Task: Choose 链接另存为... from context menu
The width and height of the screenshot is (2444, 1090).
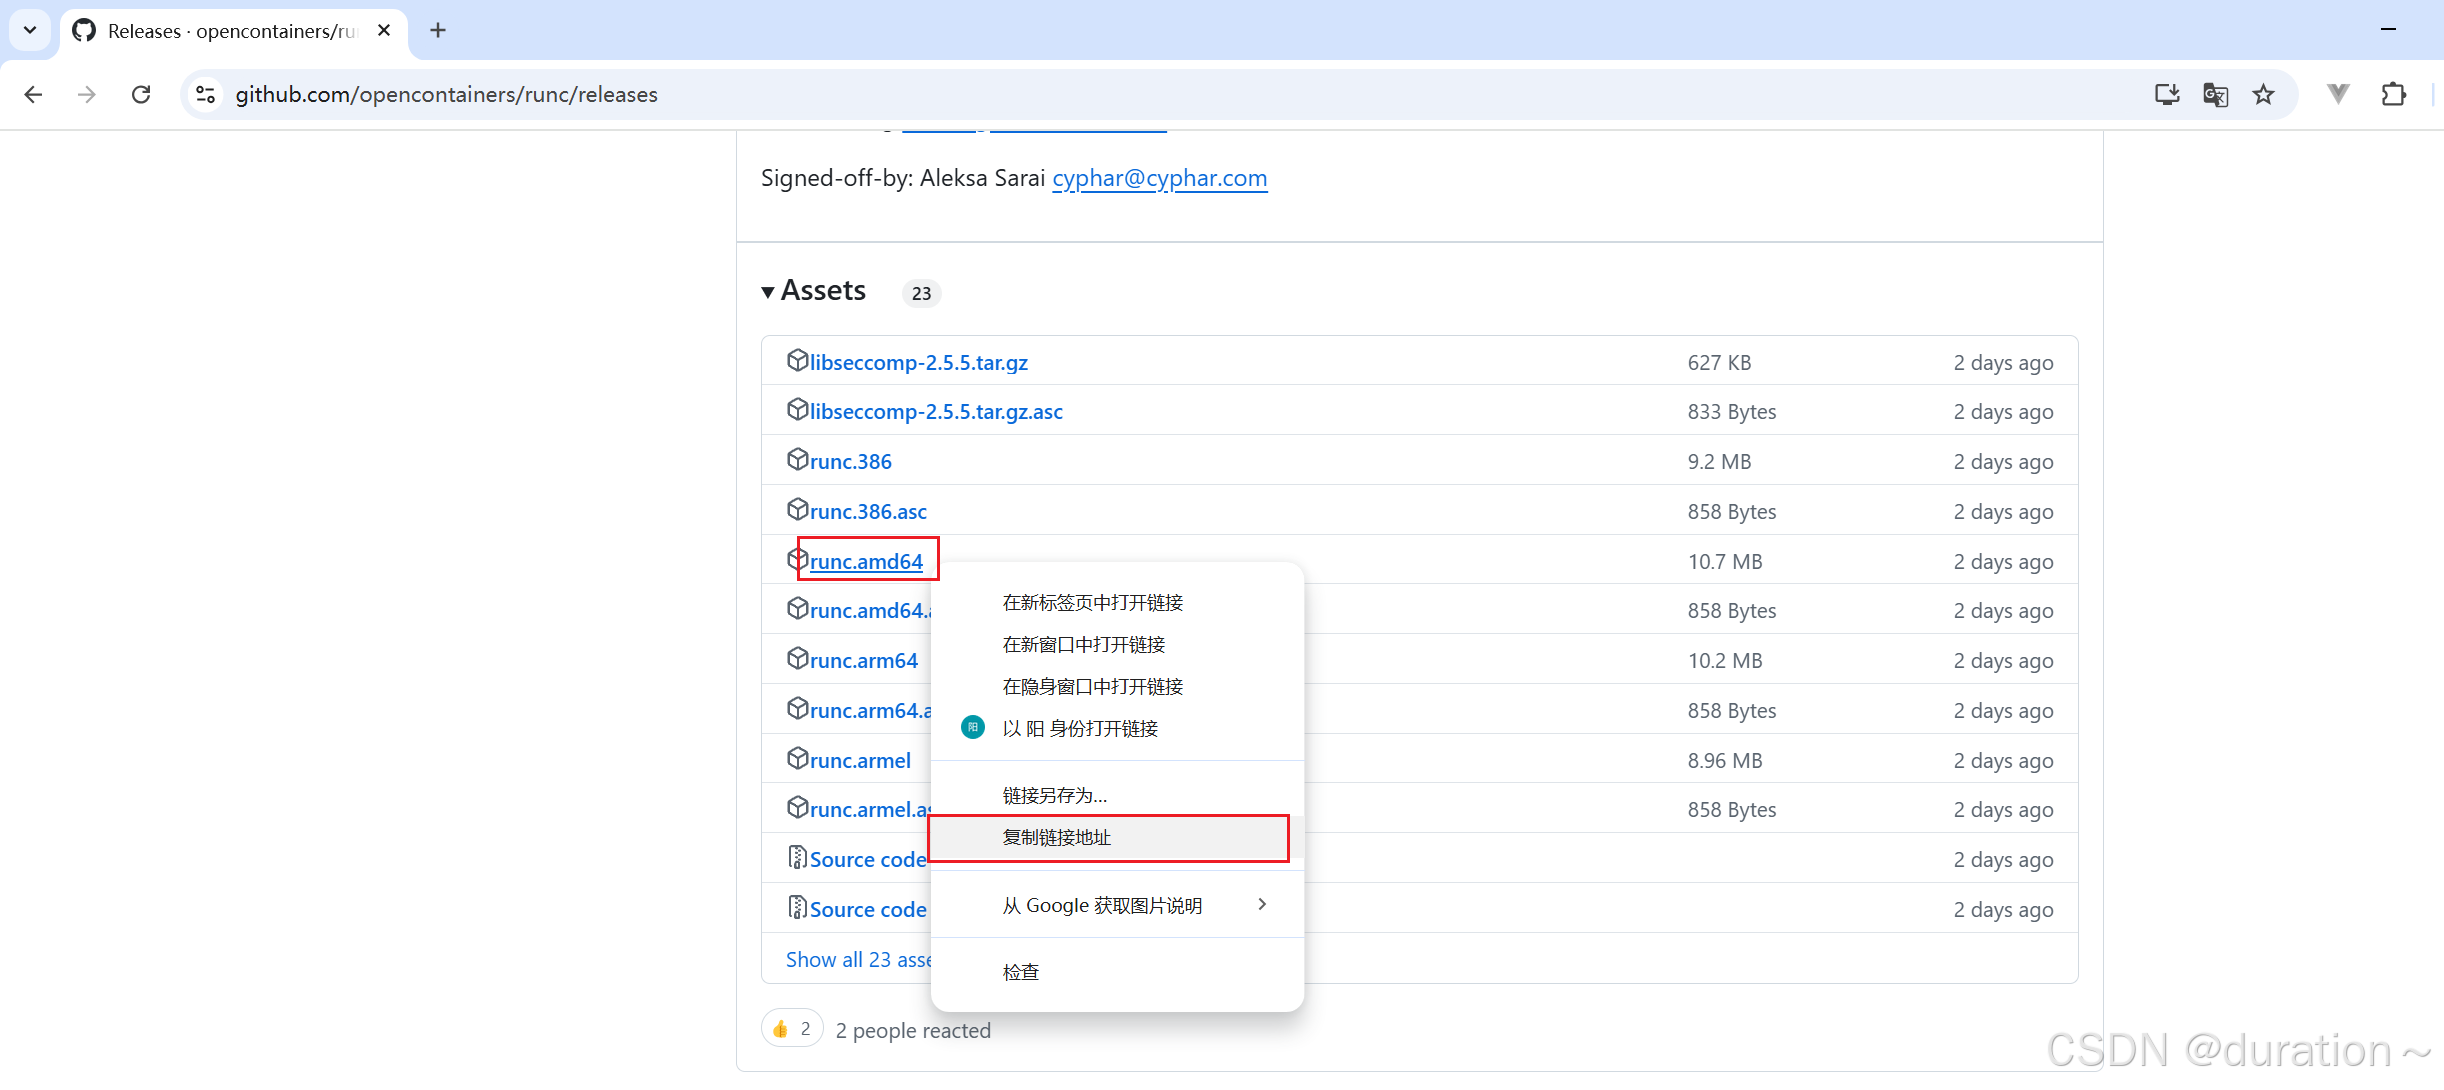Action: [x=1117, y=796]
